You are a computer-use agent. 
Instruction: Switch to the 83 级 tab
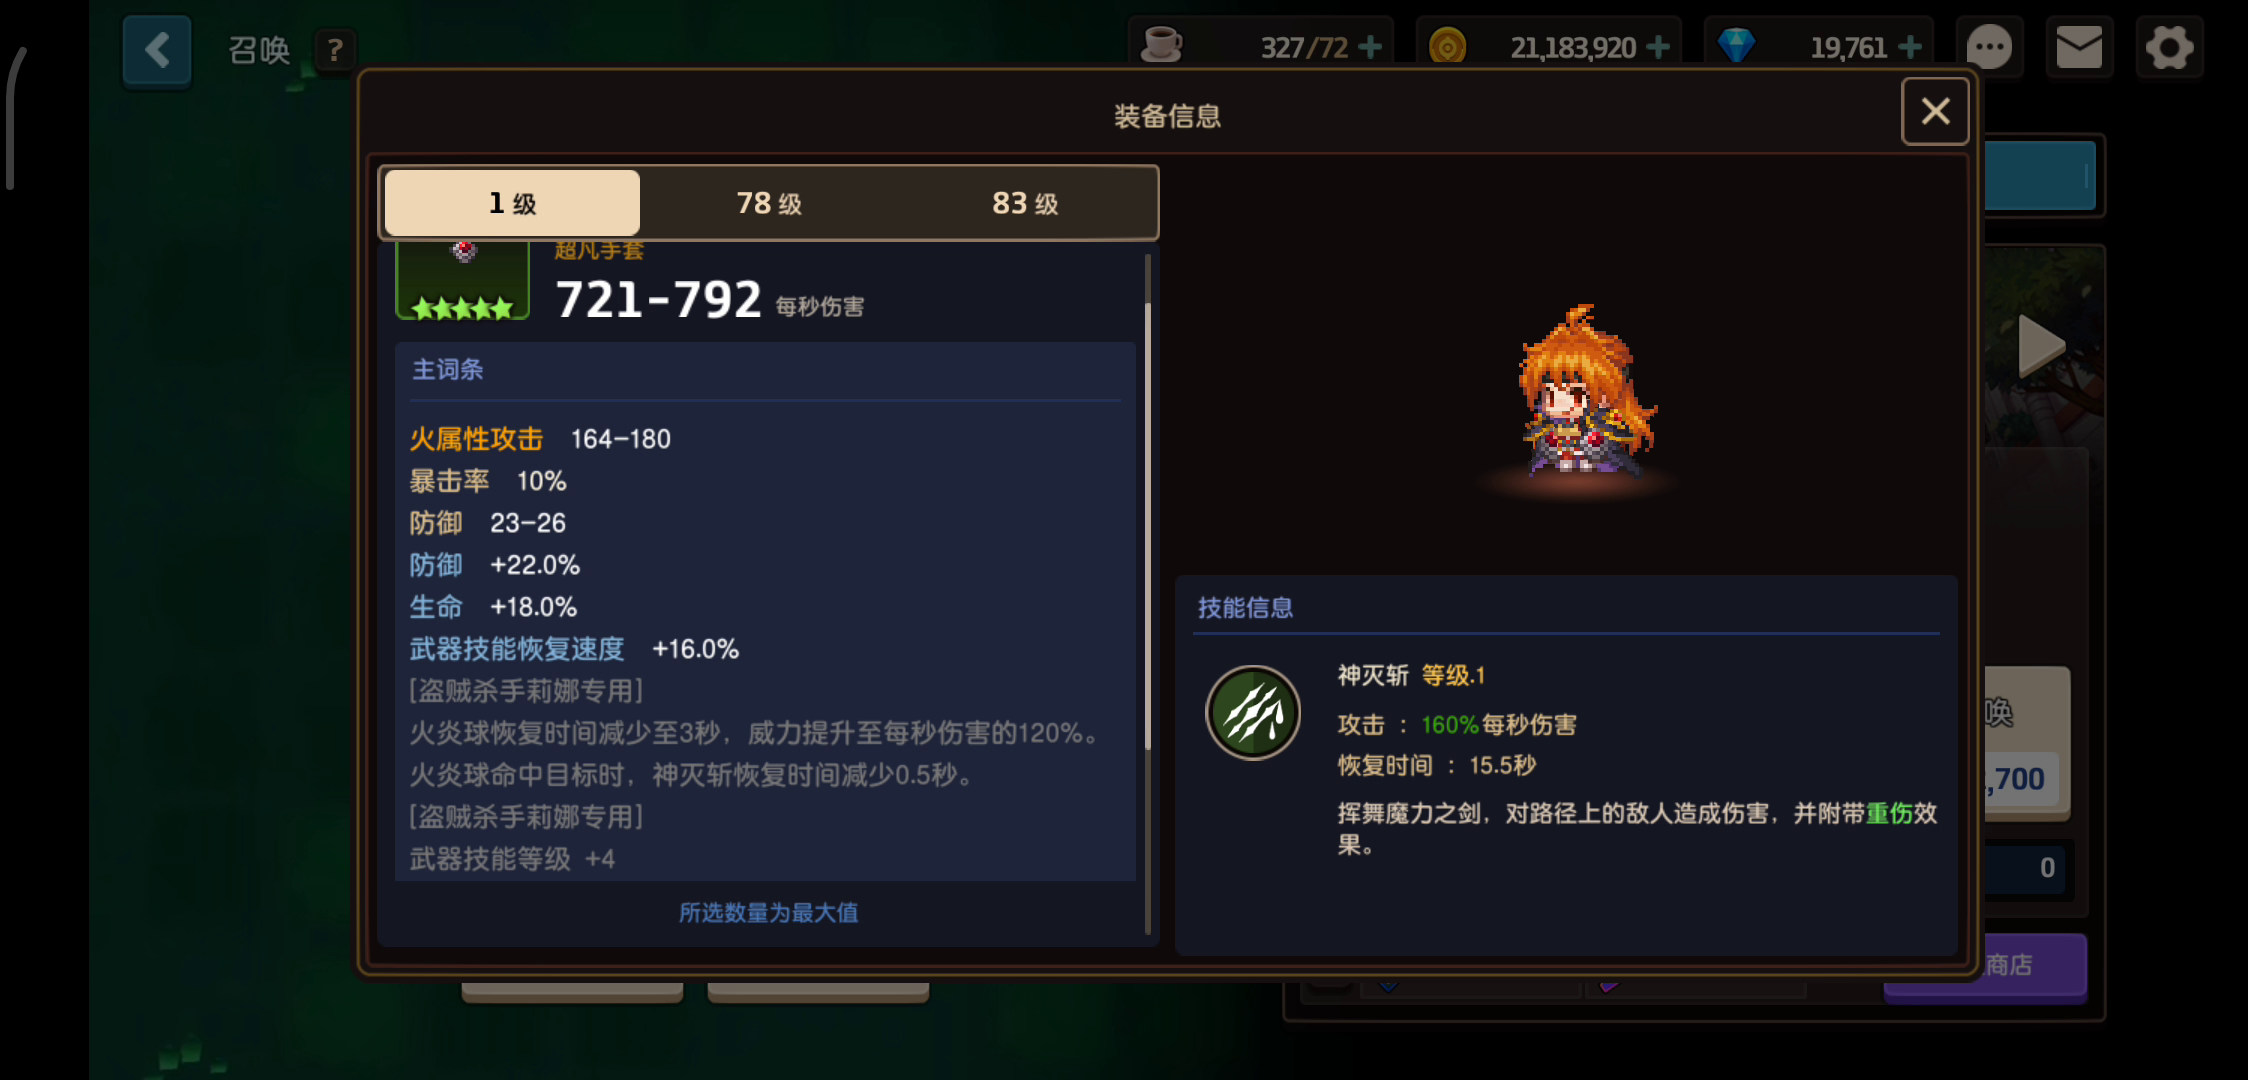pos(1025,203)
